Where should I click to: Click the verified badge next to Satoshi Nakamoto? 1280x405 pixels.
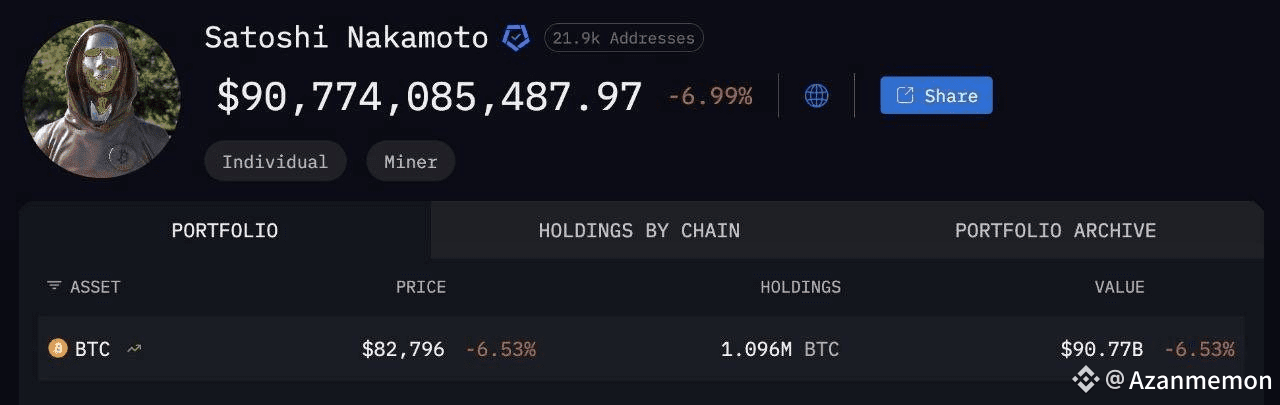pyautogui.click(x=515, y=39)
